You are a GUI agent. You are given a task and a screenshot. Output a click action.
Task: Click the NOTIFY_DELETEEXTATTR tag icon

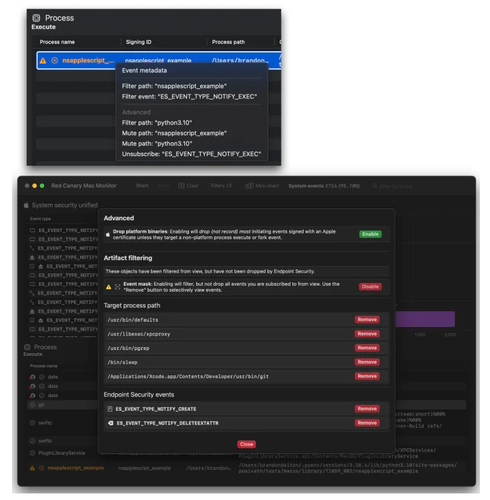pos(110,423)
